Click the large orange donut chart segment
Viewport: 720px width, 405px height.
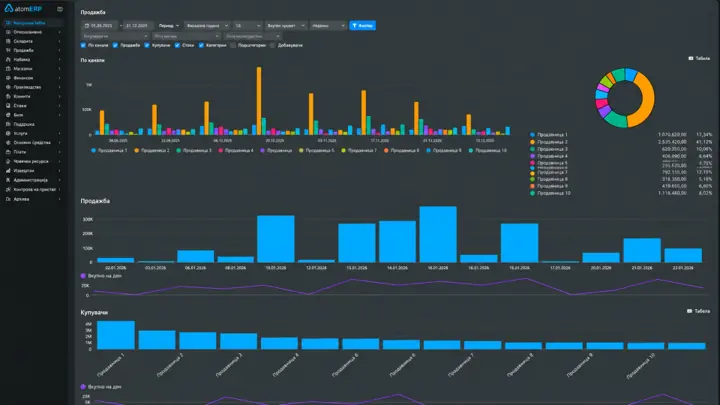pos(649,100)
